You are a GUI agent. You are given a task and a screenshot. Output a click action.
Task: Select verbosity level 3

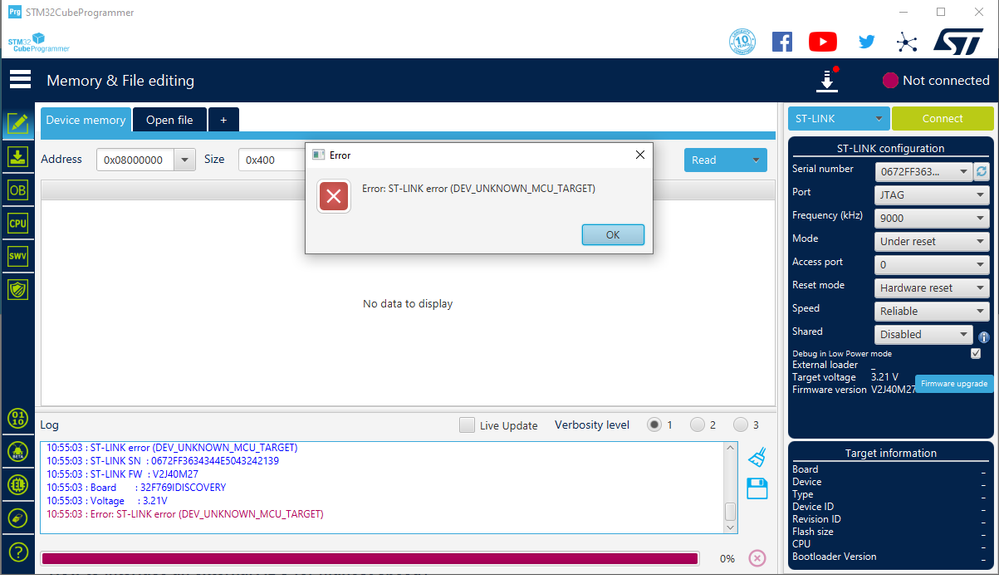coord(740,425)
